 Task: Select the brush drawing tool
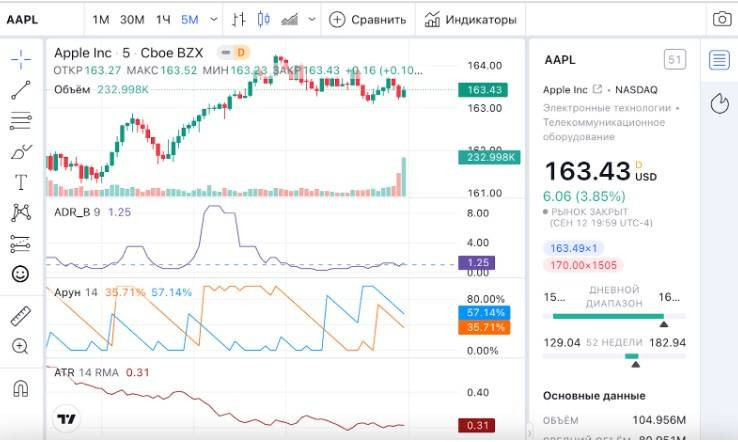tap(21, 152)
